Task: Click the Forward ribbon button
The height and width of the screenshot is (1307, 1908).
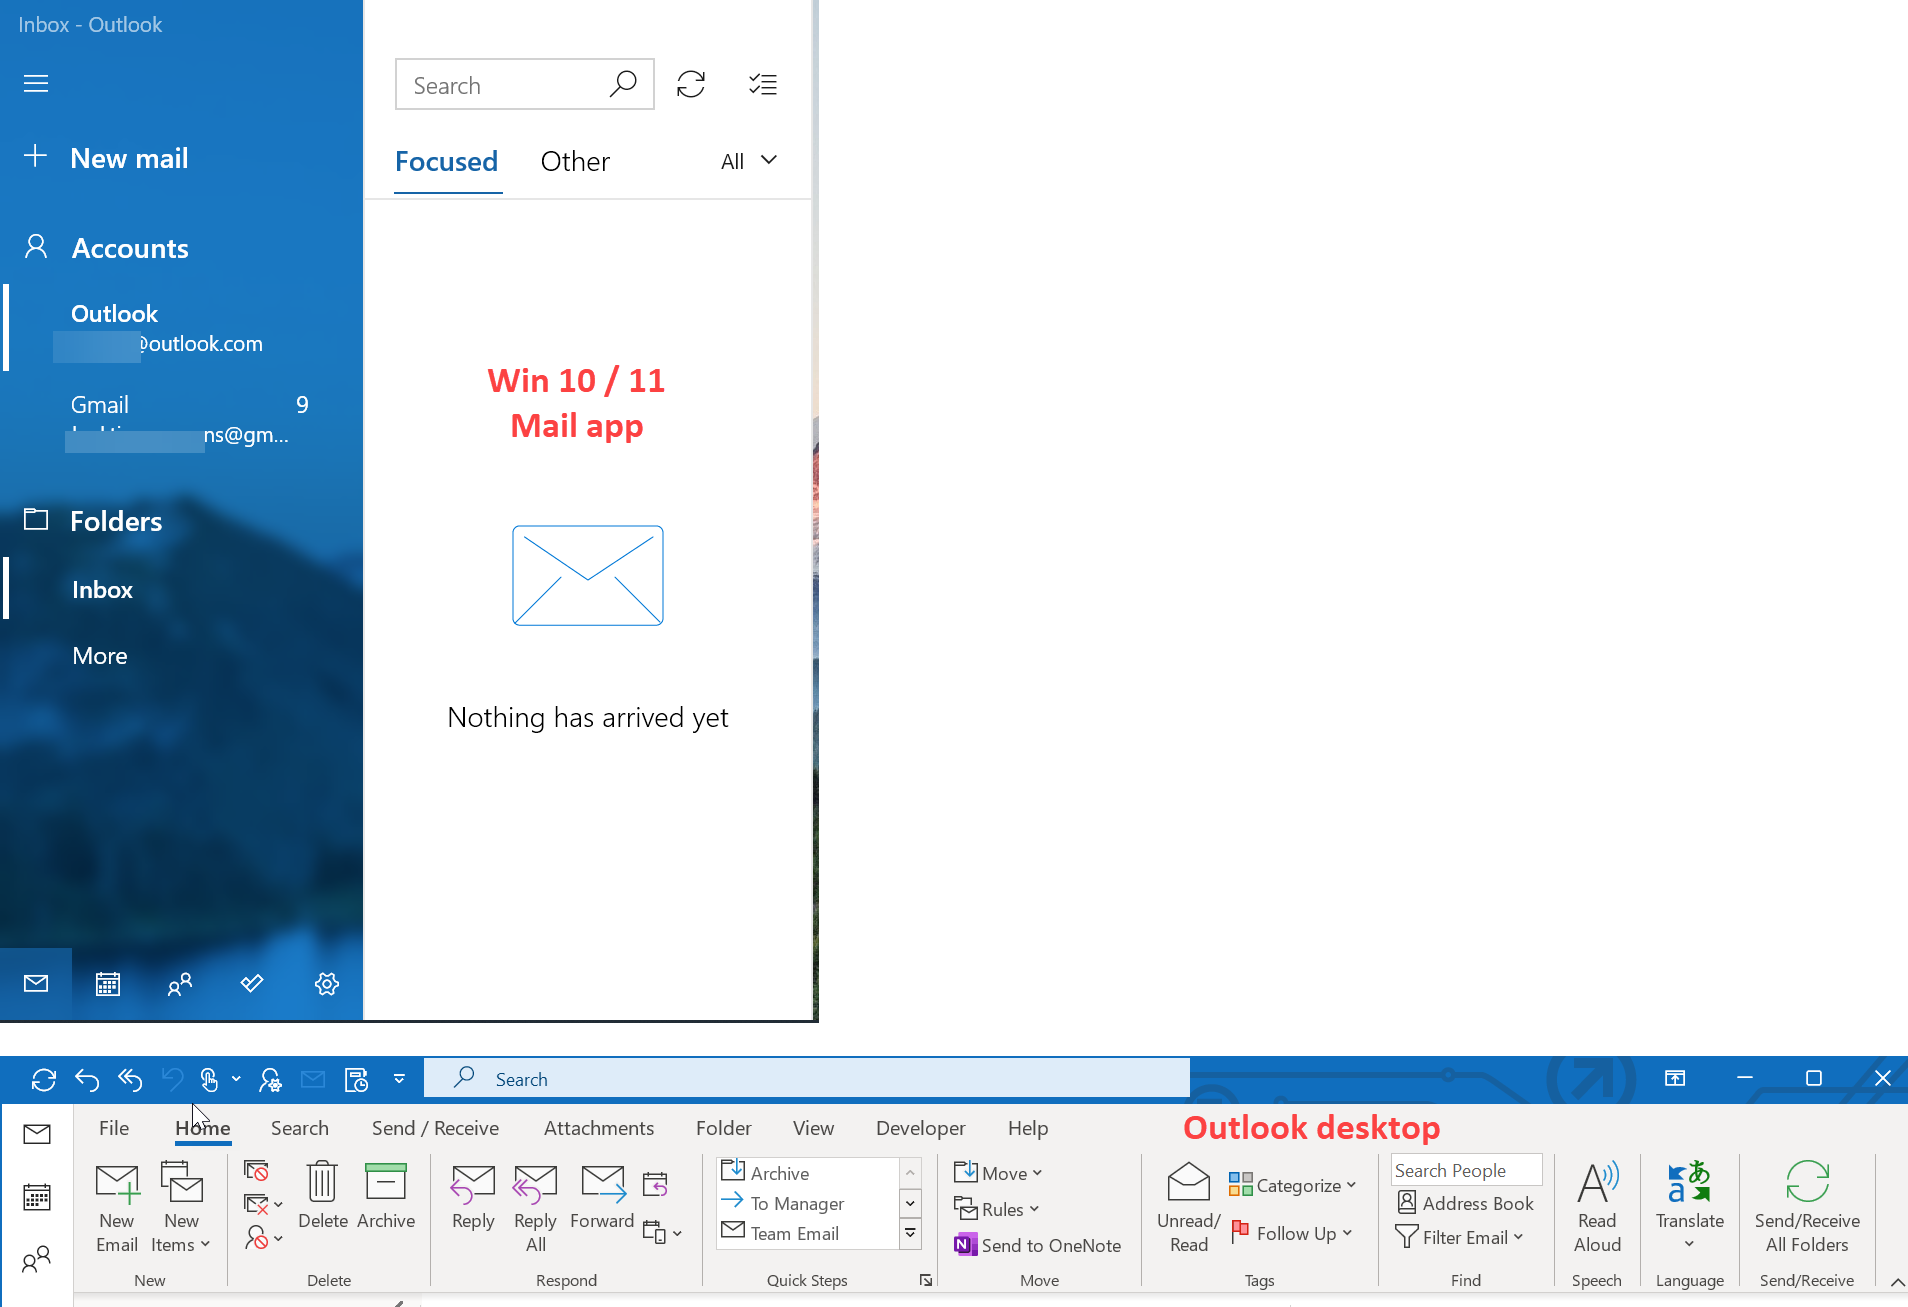Action: 602,1196
